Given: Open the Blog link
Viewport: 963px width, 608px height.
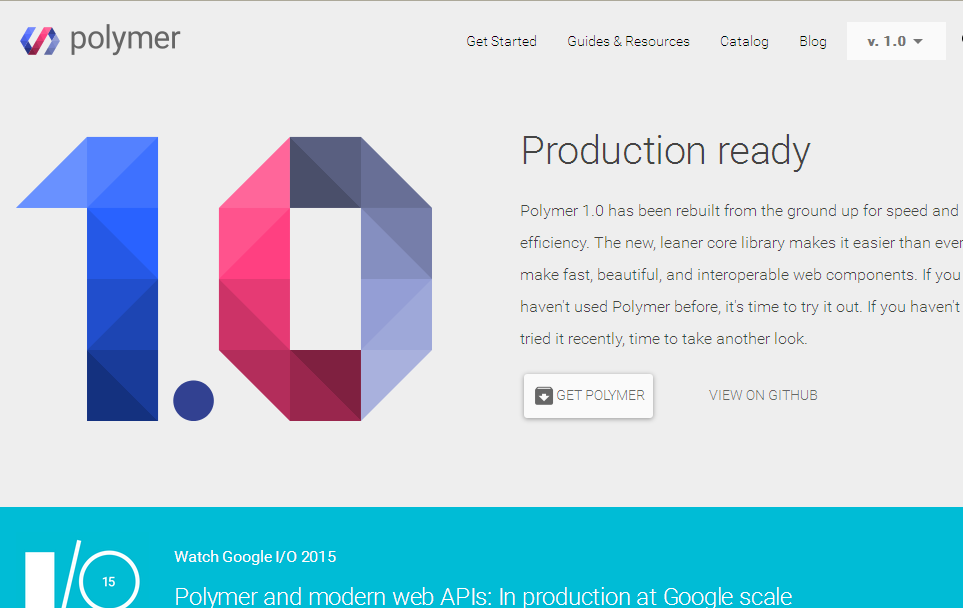Looking at the screenshot, I should [x=813, y=41].
